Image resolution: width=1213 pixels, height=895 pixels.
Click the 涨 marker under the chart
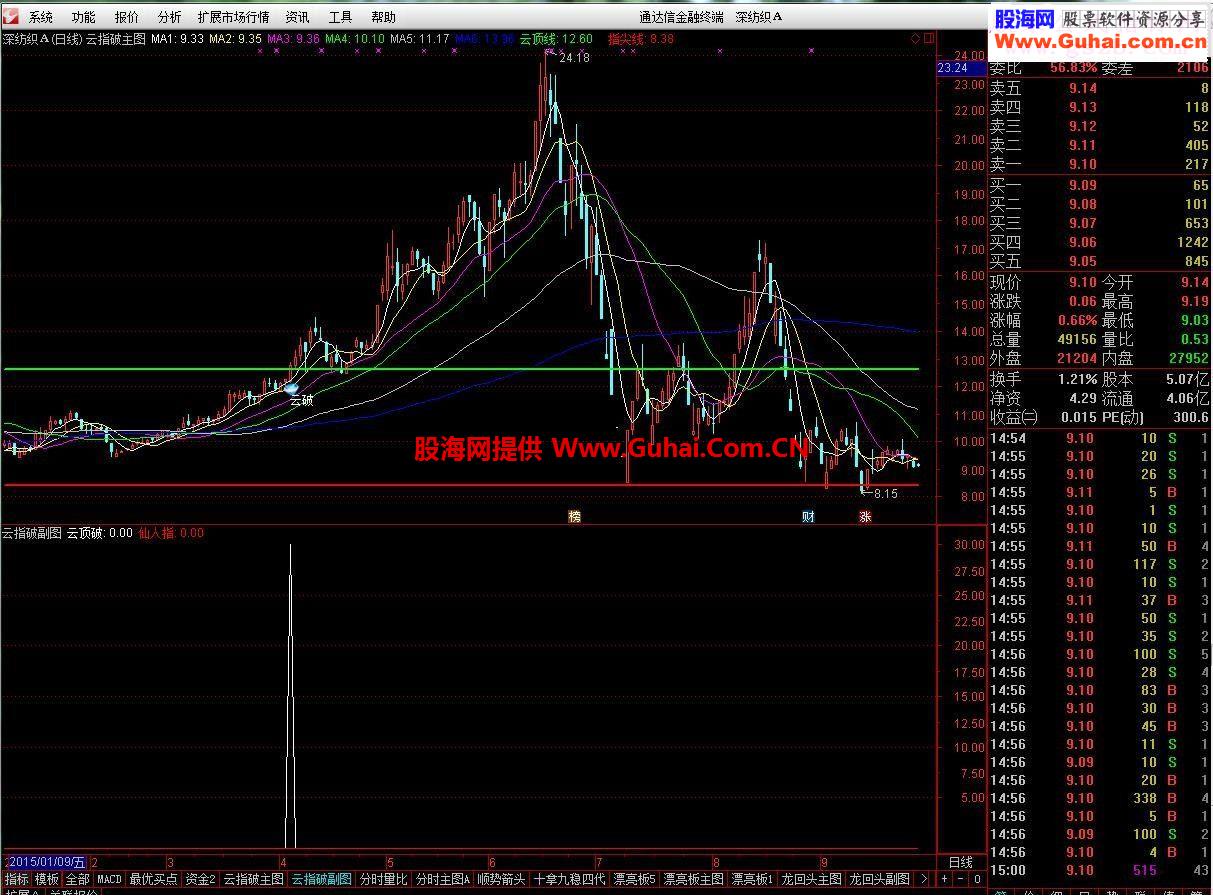click(x=865, y=516)
